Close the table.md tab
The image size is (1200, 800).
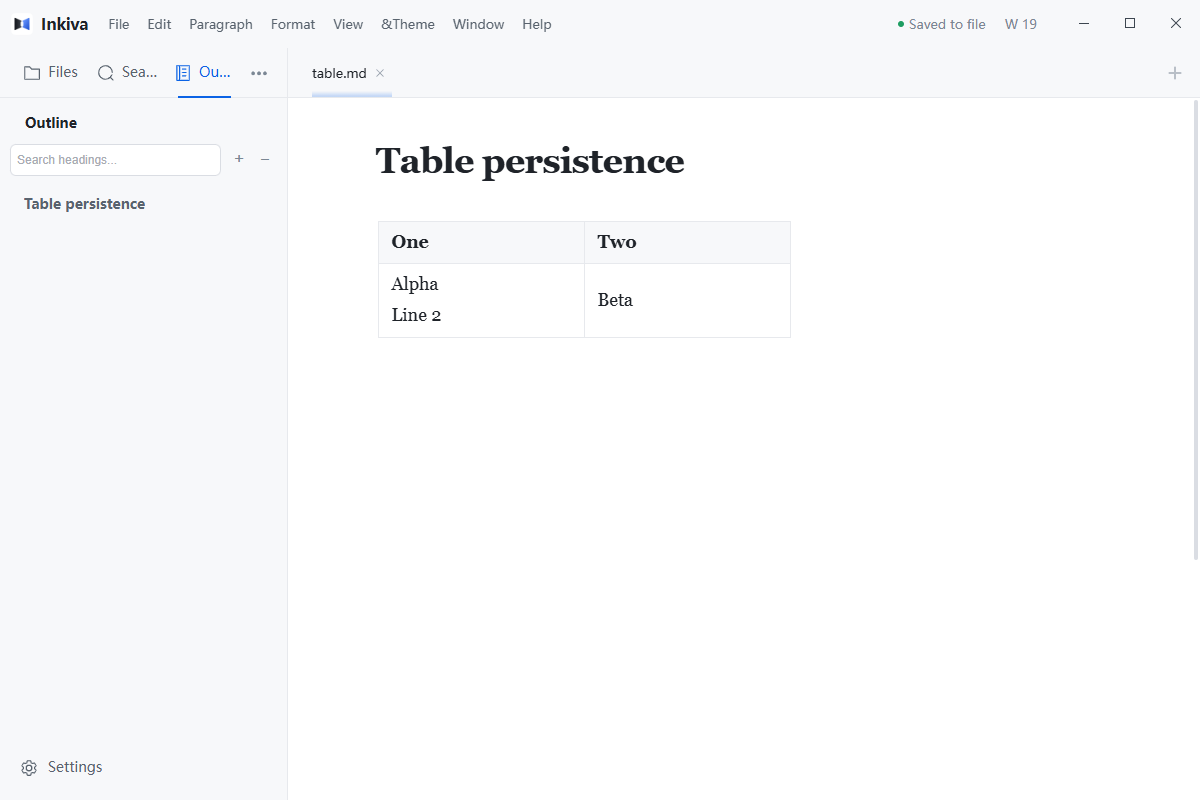point(380,73)
